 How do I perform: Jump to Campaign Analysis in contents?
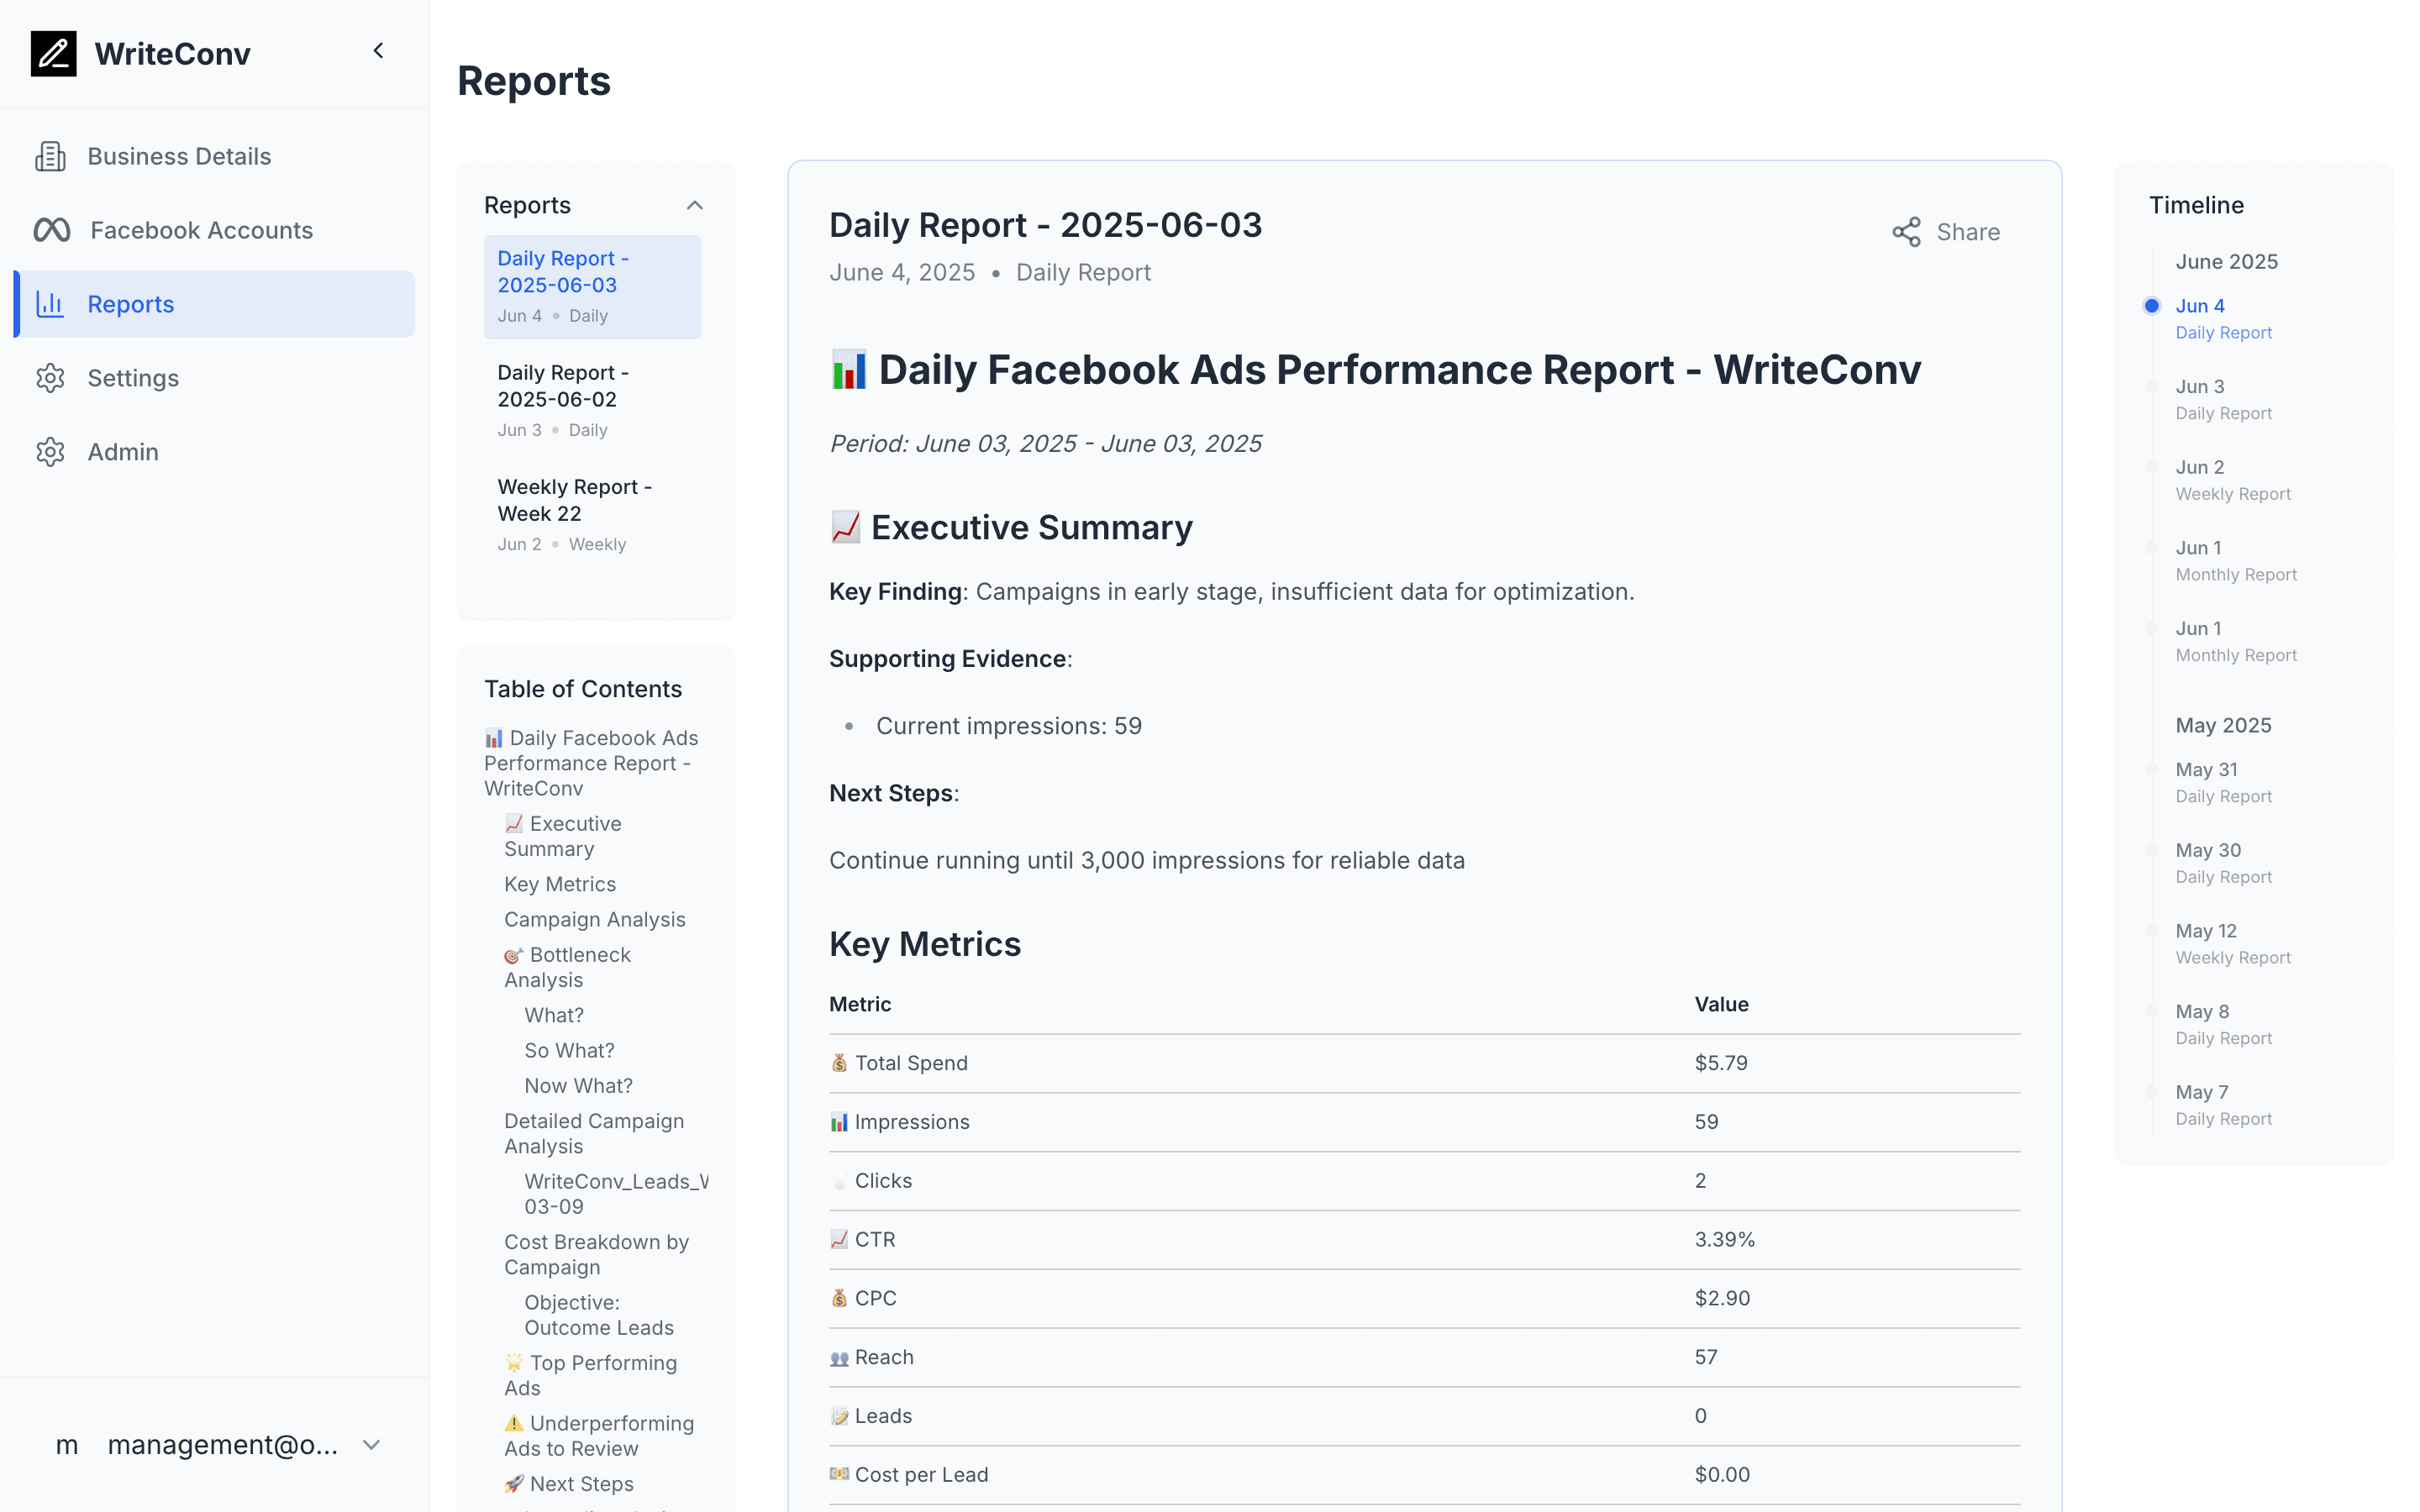point(595,919)
